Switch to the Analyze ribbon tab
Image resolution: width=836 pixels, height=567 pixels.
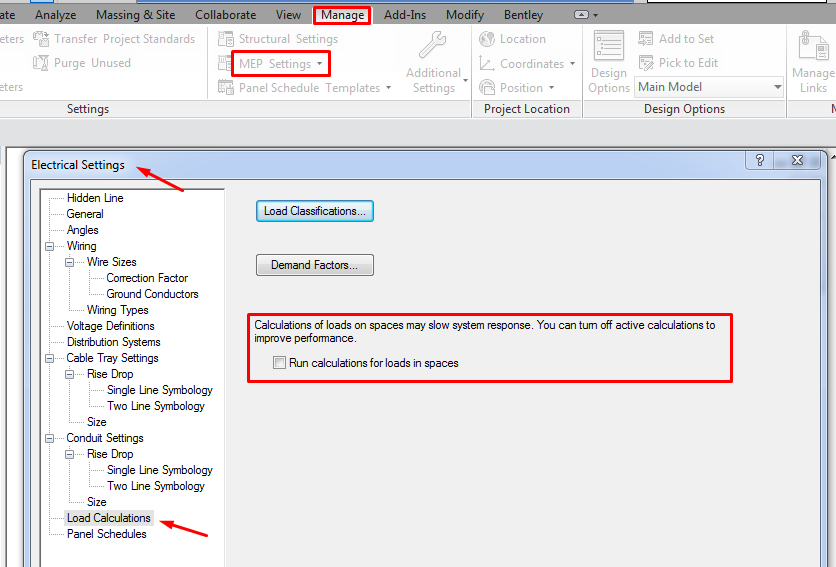(x=55, y=15)
